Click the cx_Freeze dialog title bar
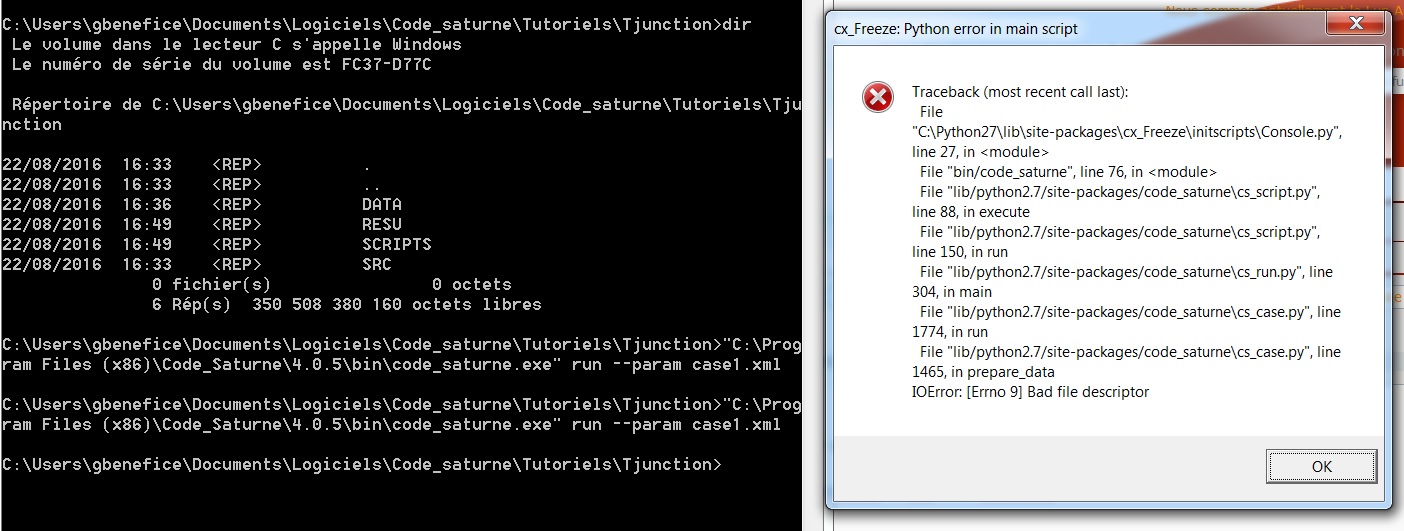This screenshot has width=1404, height=531. (1050, 29)
